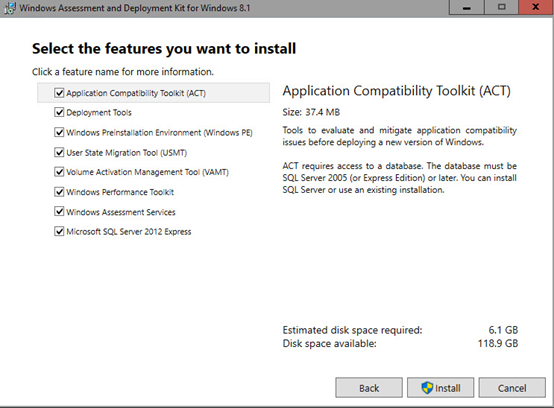This screenshot has width=554, height=408.
Task: Go to previous step with Back button
Action: coord(369,388)
